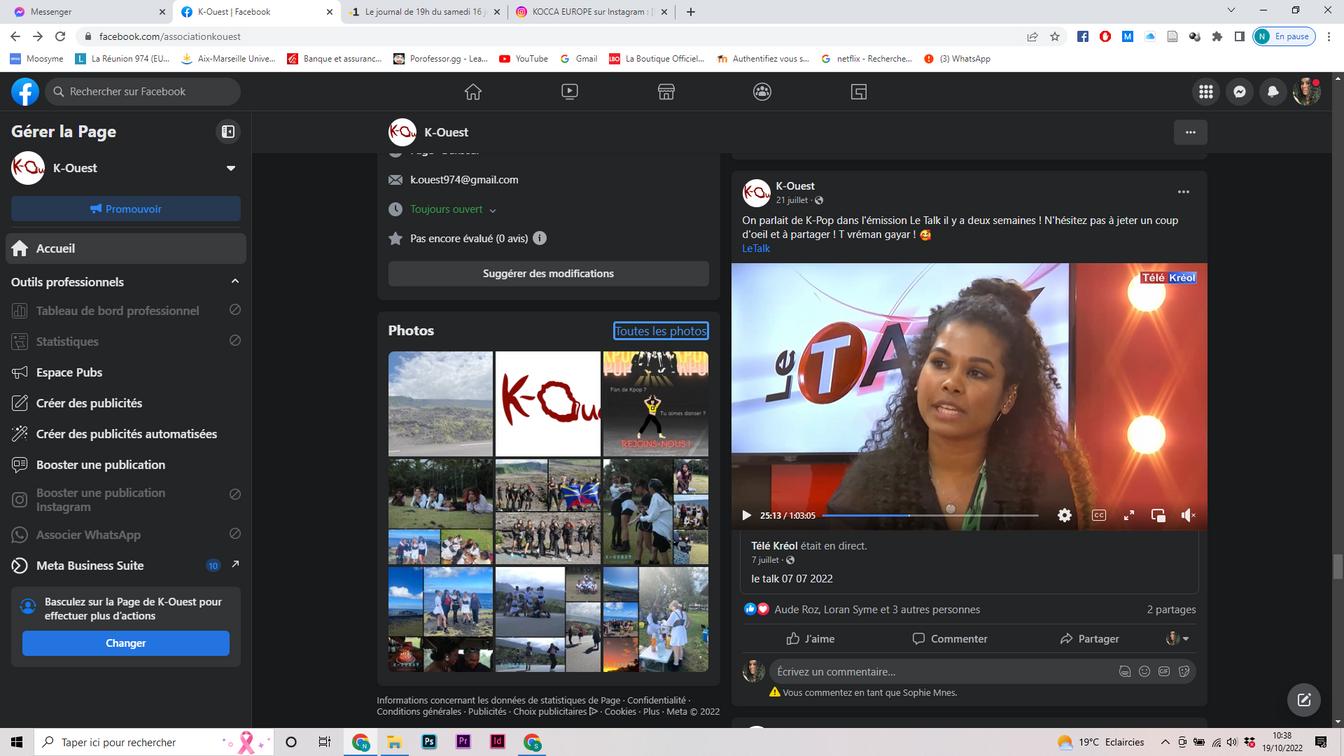The image size is (1344, 756).
Task: Click the Changer button
Action: 126,643
